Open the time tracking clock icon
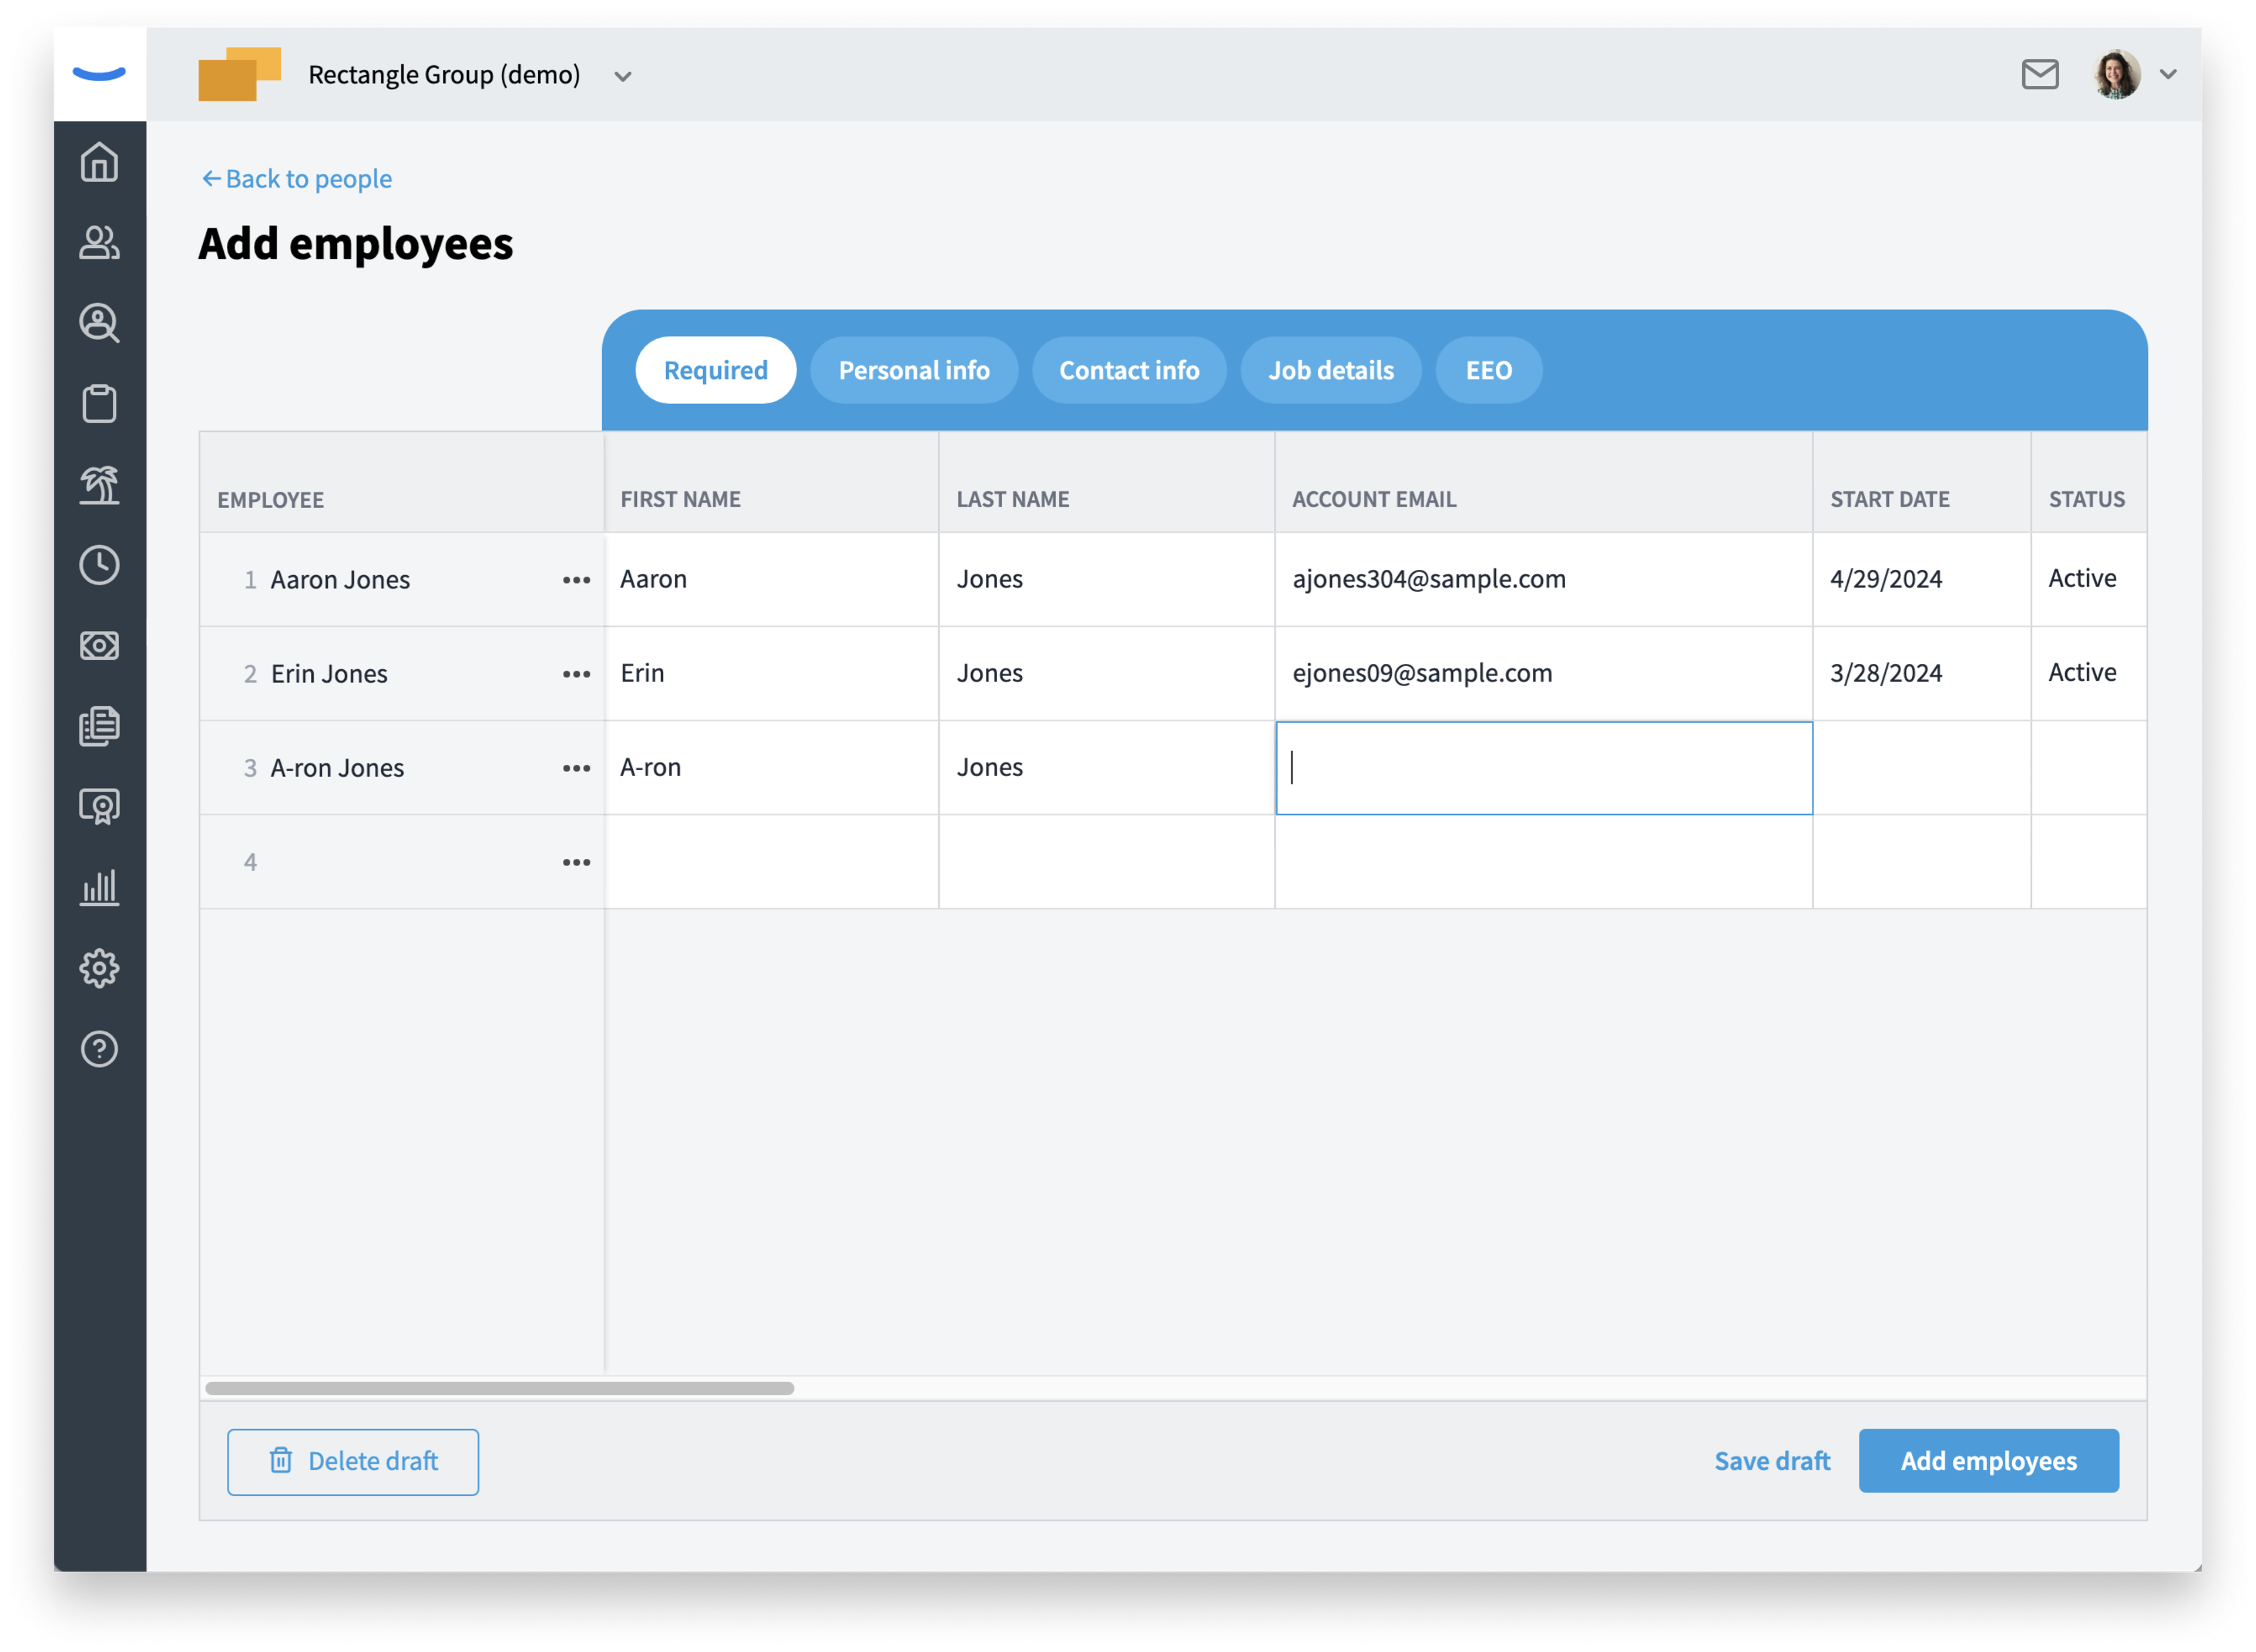The image size is (2256, 1652). coord(99,565)
